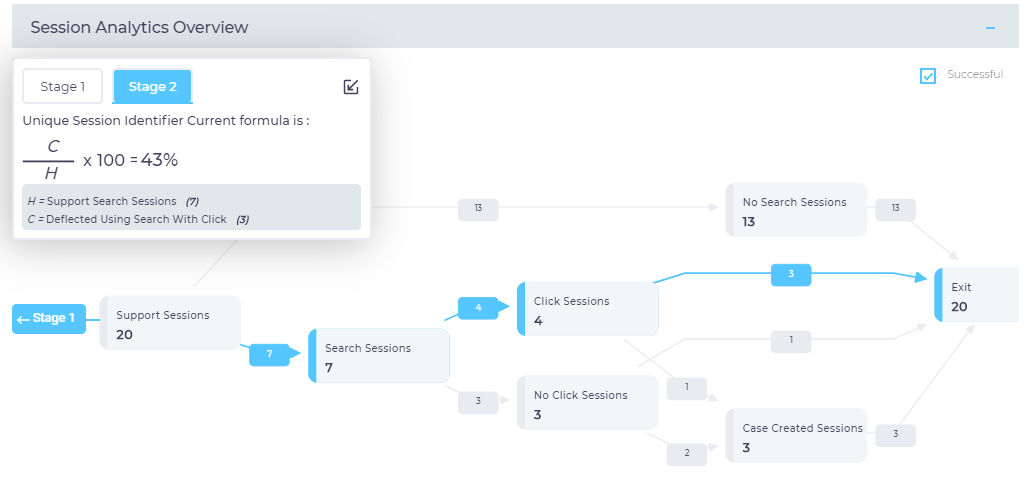Click the blue 3 flow badge to Exit
Image resolution: width=1029 pixels, height=480 pixels.
pyautogui.click(x=790, y=273)
